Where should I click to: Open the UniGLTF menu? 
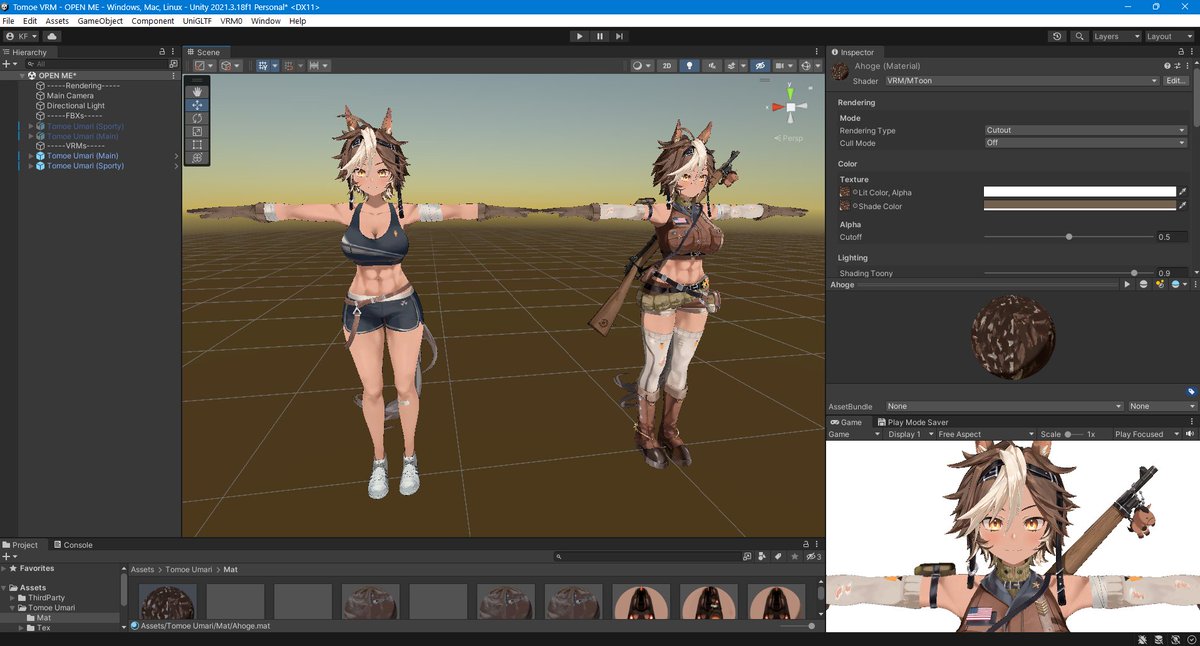[x=197, y=20]
